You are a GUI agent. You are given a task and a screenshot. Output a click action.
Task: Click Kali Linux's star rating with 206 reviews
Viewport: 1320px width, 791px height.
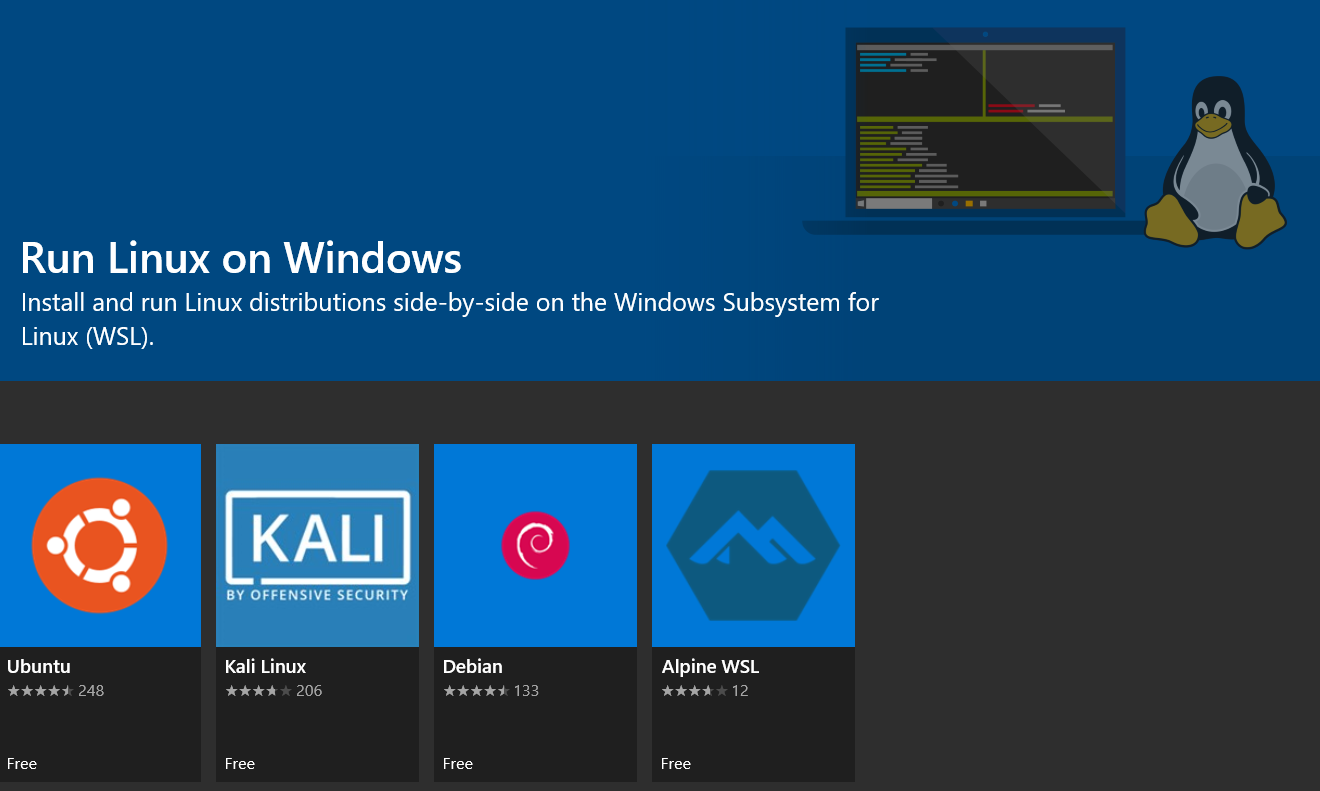tap(273, 691)
